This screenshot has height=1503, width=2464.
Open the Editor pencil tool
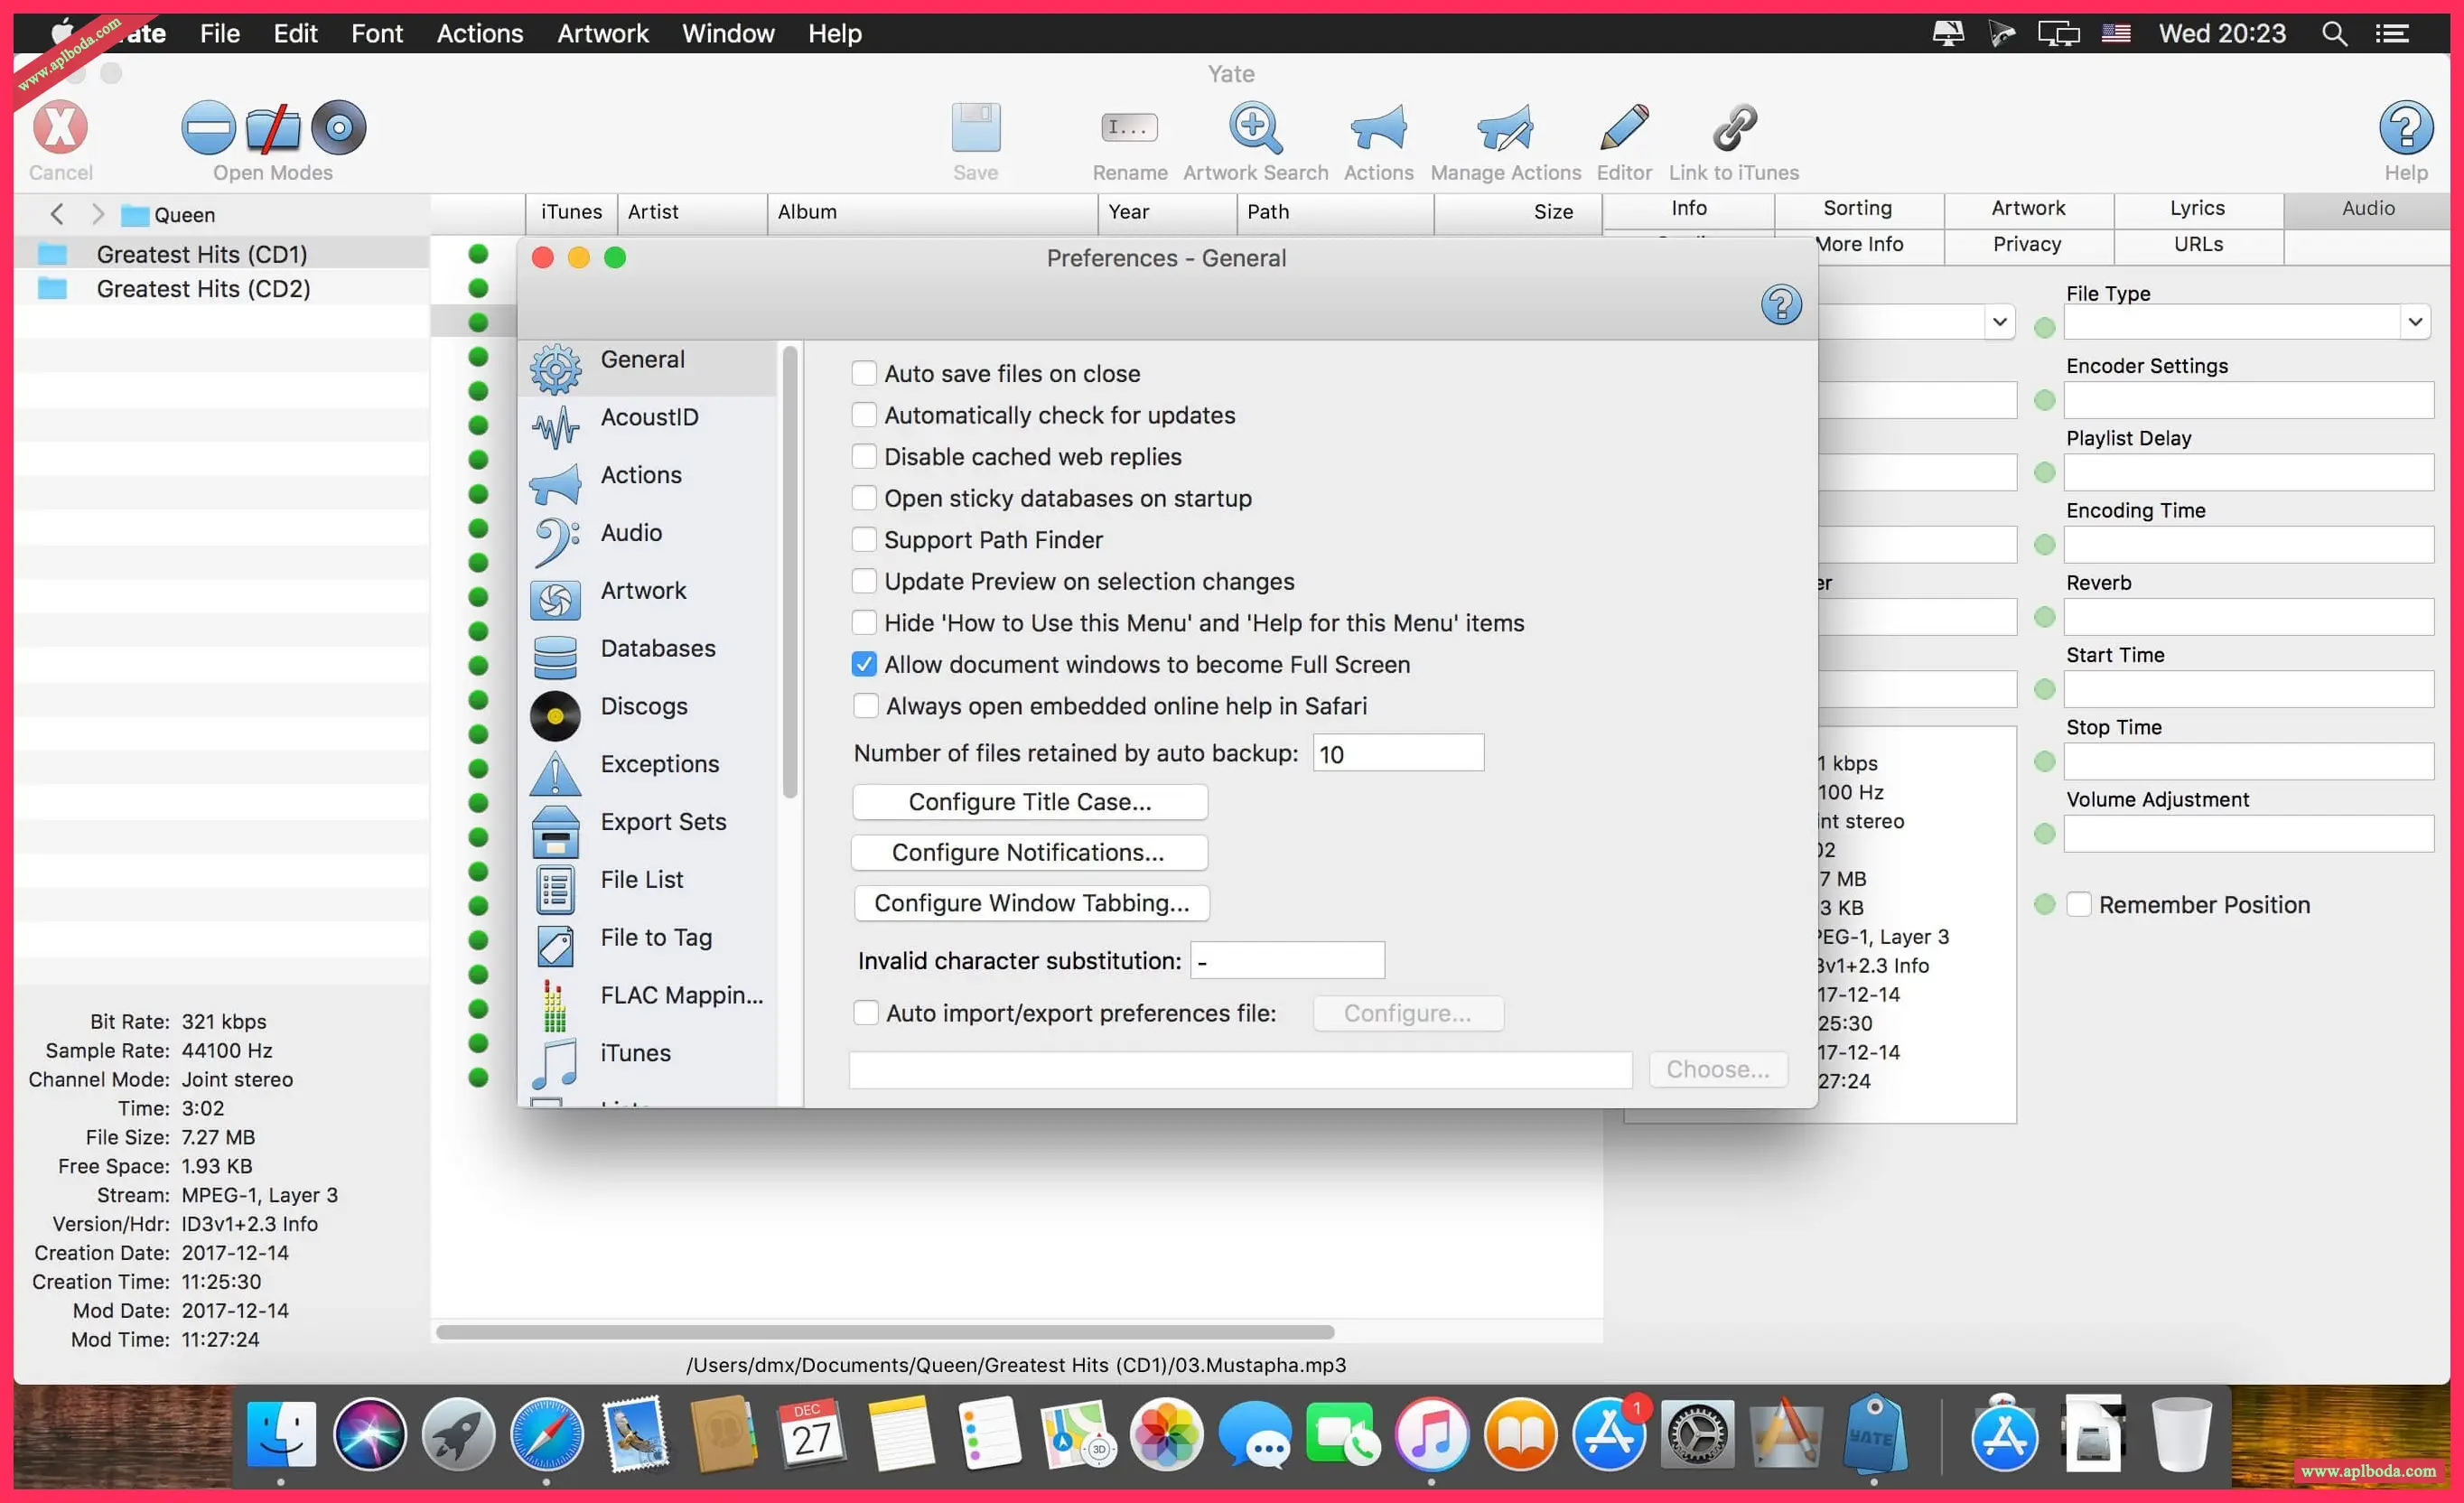tap(1624, 128)
